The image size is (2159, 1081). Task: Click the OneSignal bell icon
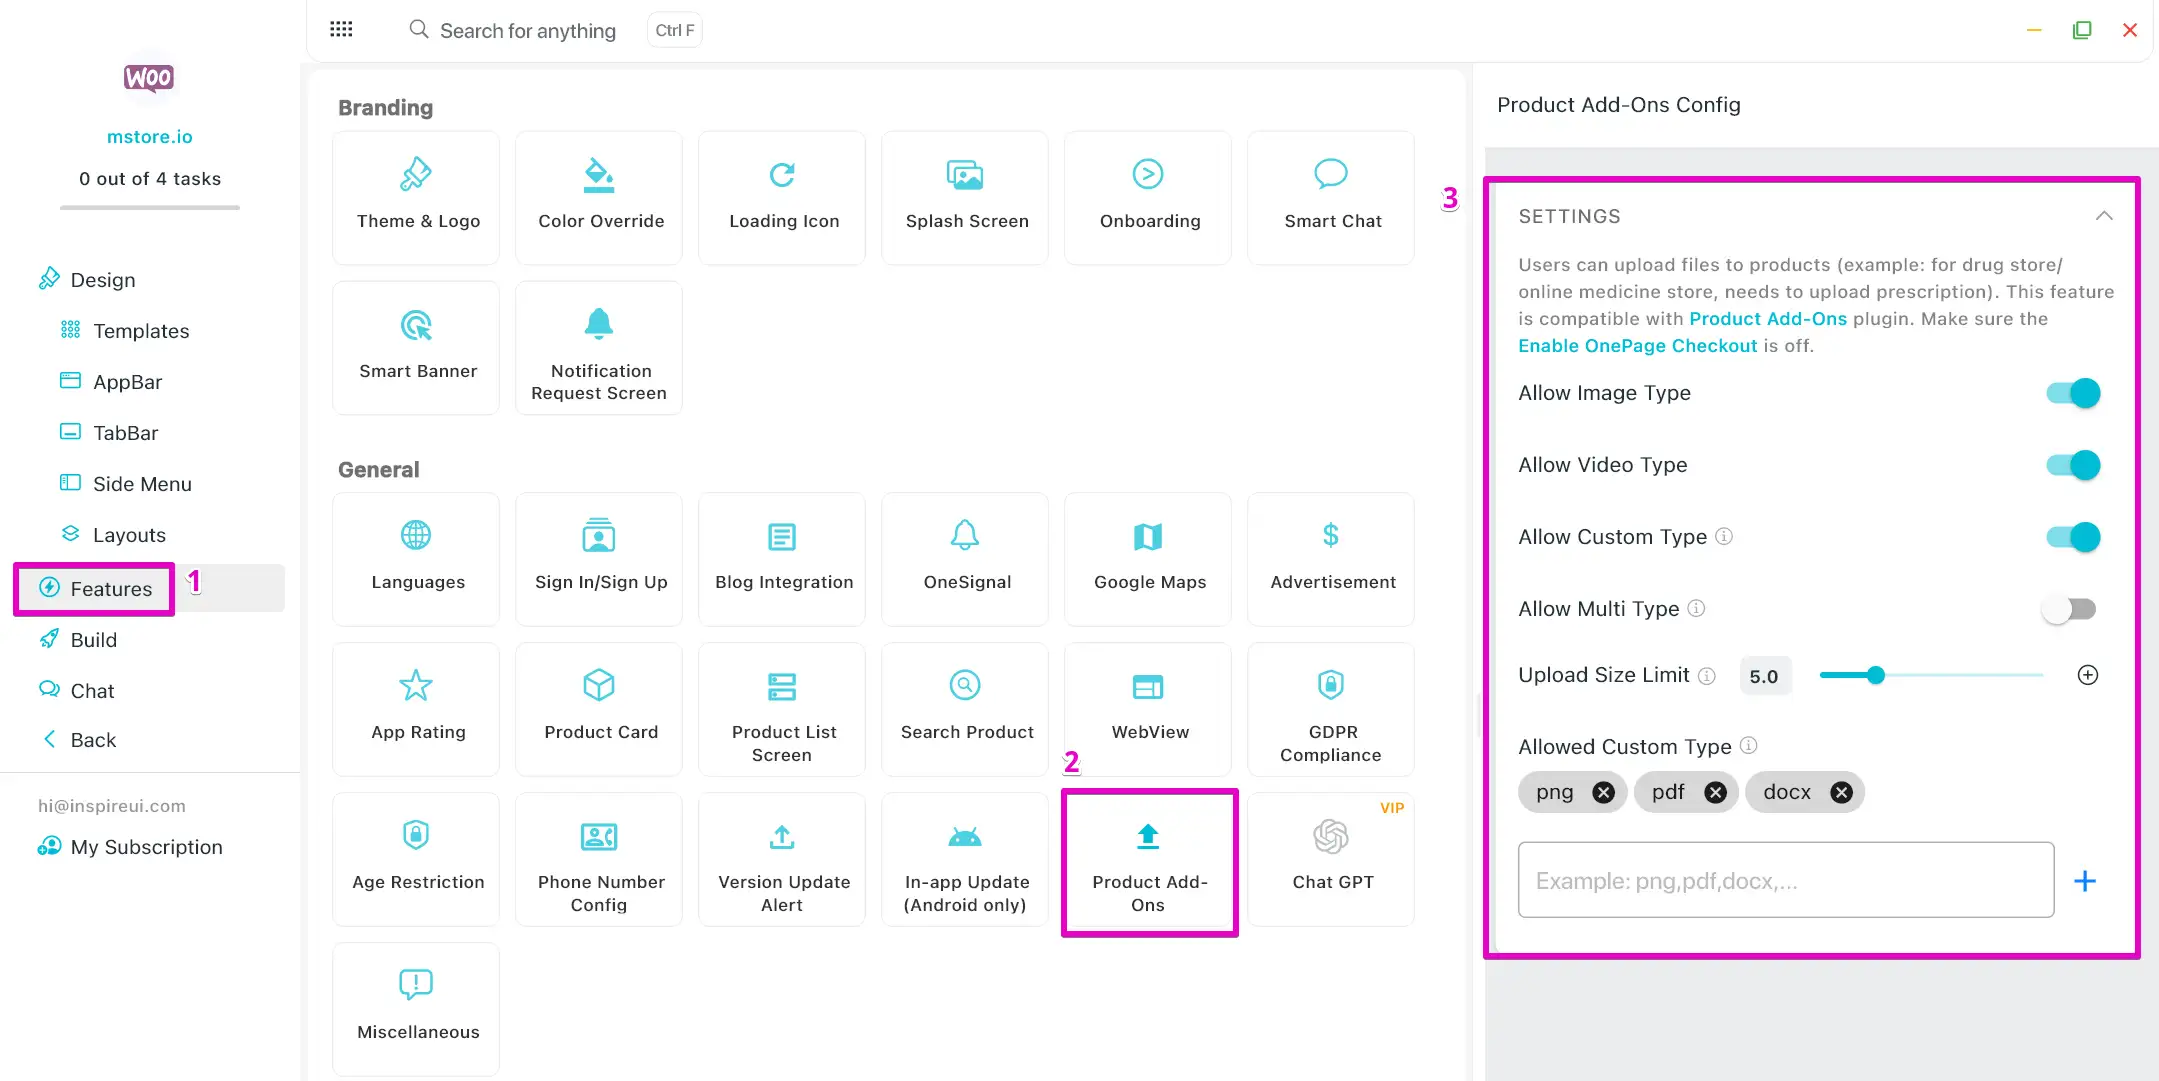point(965,535)
